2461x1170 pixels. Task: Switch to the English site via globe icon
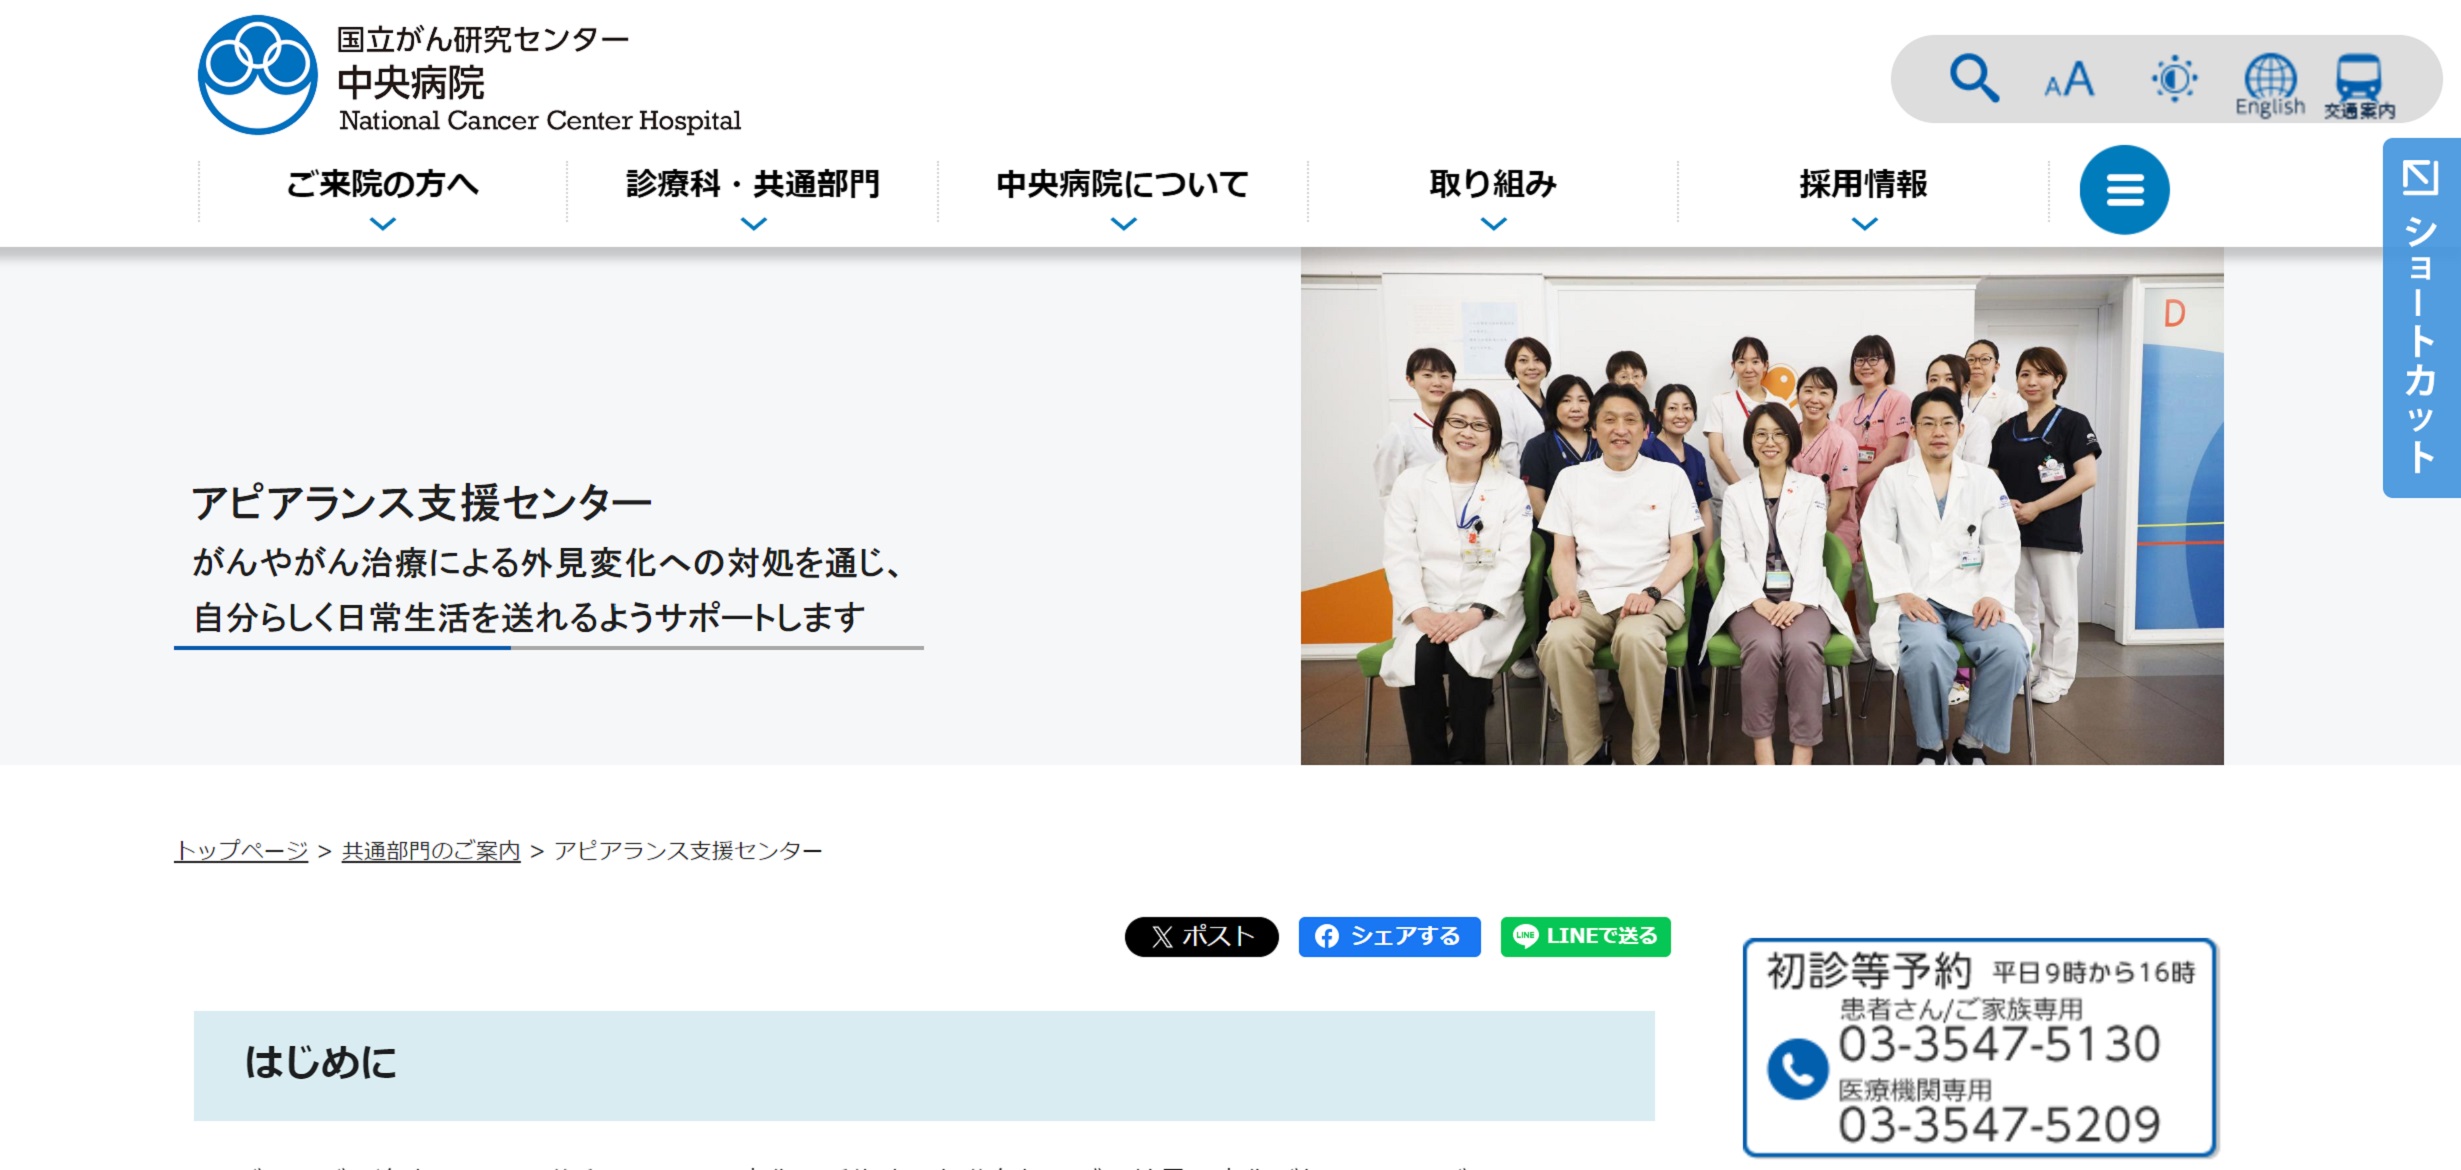pos(2271,82)
